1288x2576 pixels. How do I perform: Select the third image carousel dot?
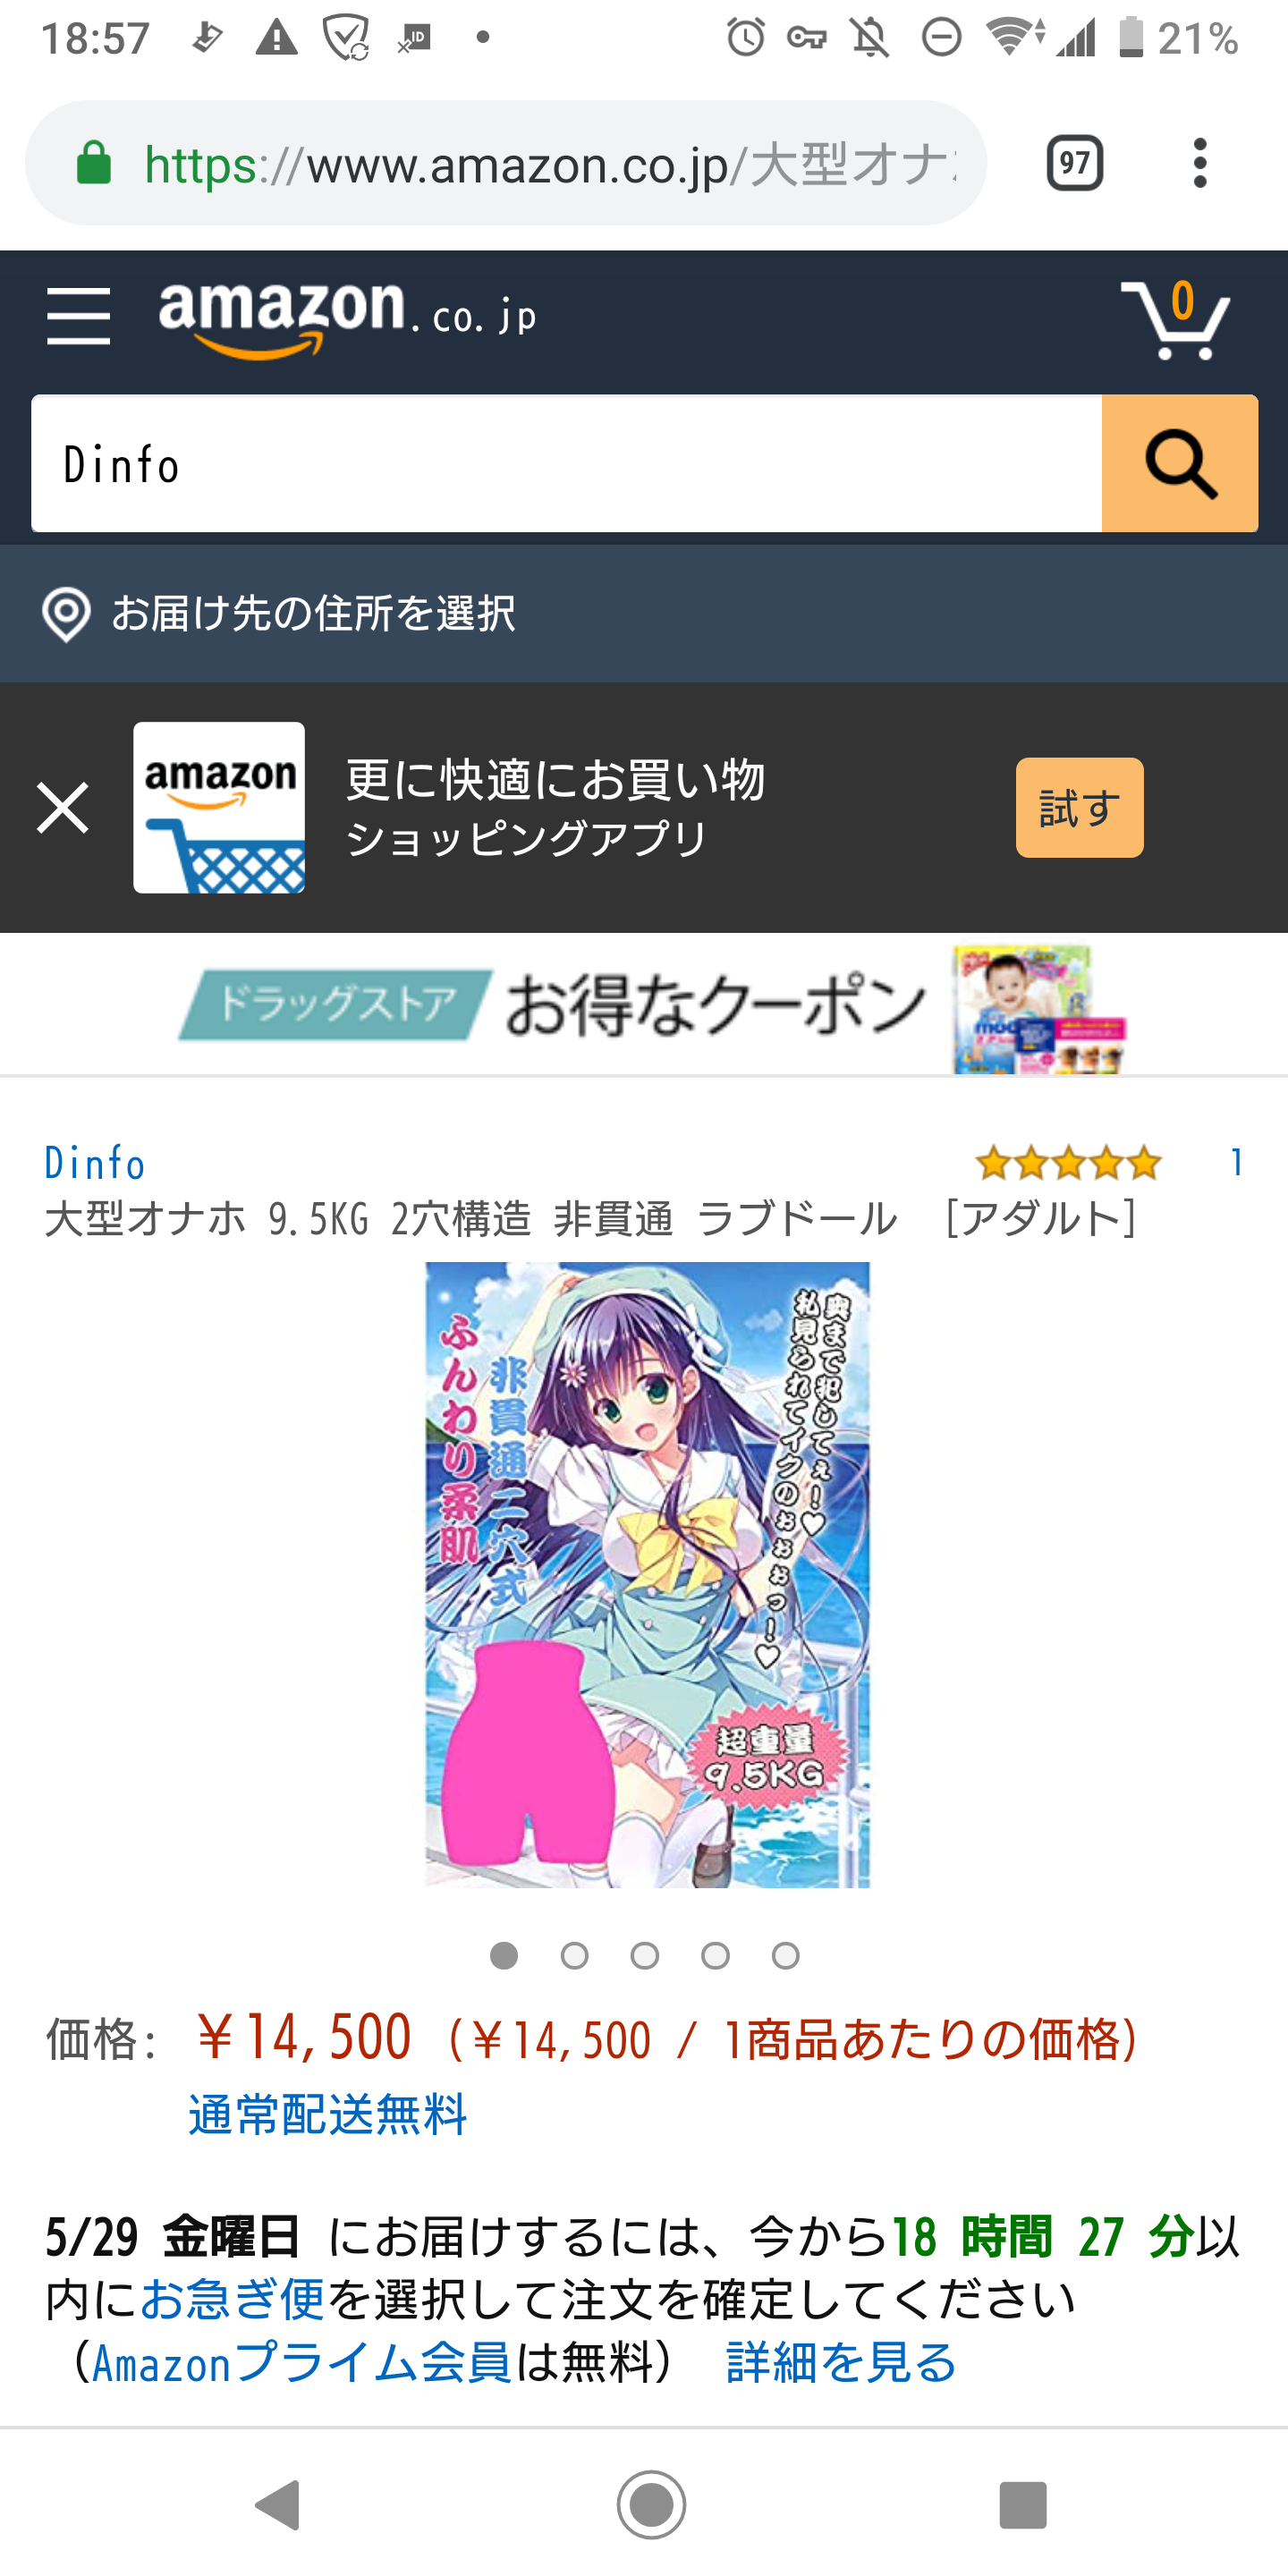point(644,1955)
